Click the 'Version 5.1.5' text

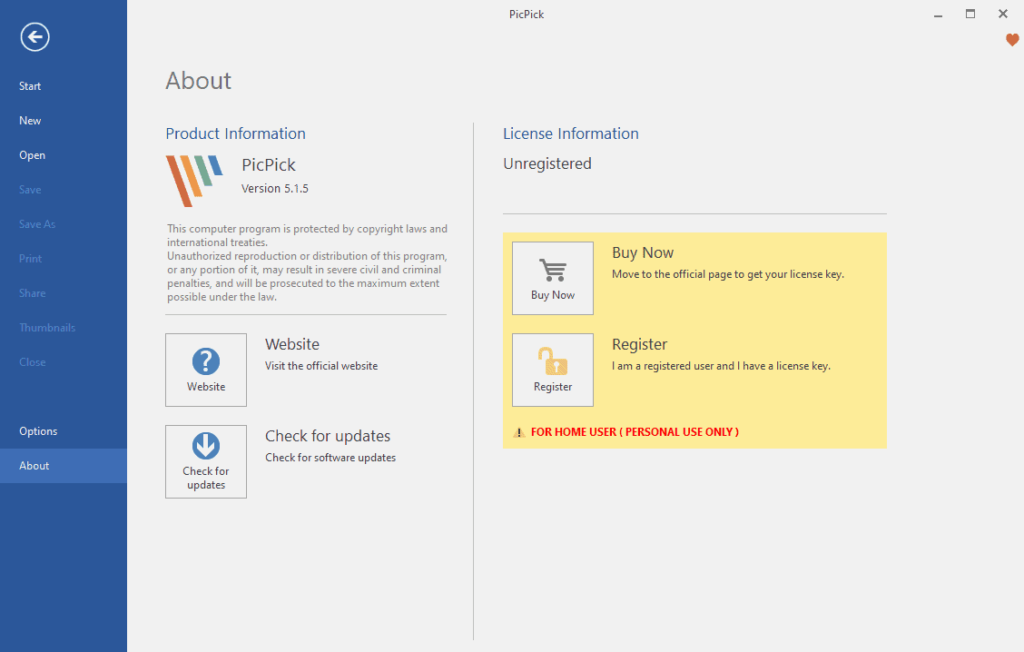coord(275,188)
